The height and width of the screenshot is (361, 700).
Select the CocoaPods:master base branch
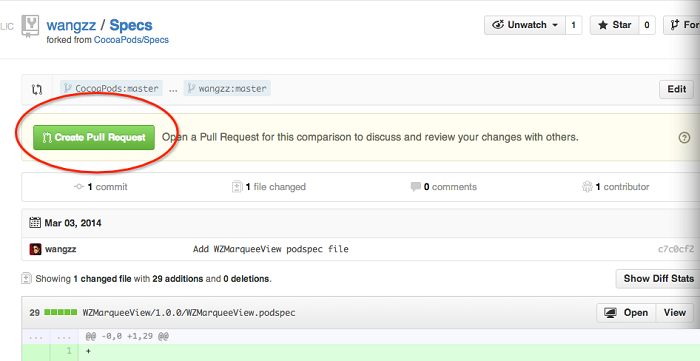pyautogui.click(x=111, y=88)
